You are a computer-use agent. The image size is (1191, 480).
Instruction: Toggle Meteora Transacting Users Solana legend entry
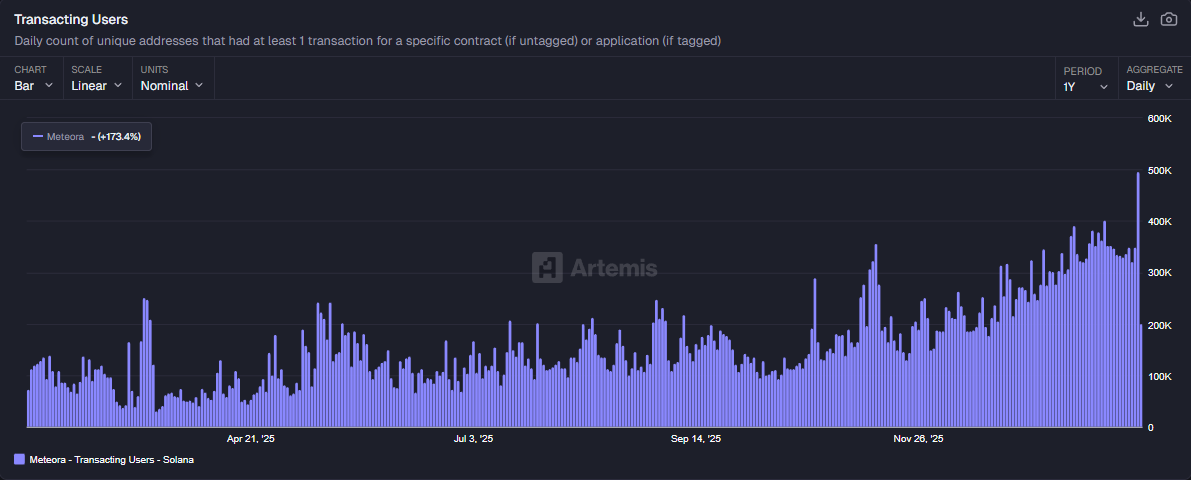click(x=104, y=459)
